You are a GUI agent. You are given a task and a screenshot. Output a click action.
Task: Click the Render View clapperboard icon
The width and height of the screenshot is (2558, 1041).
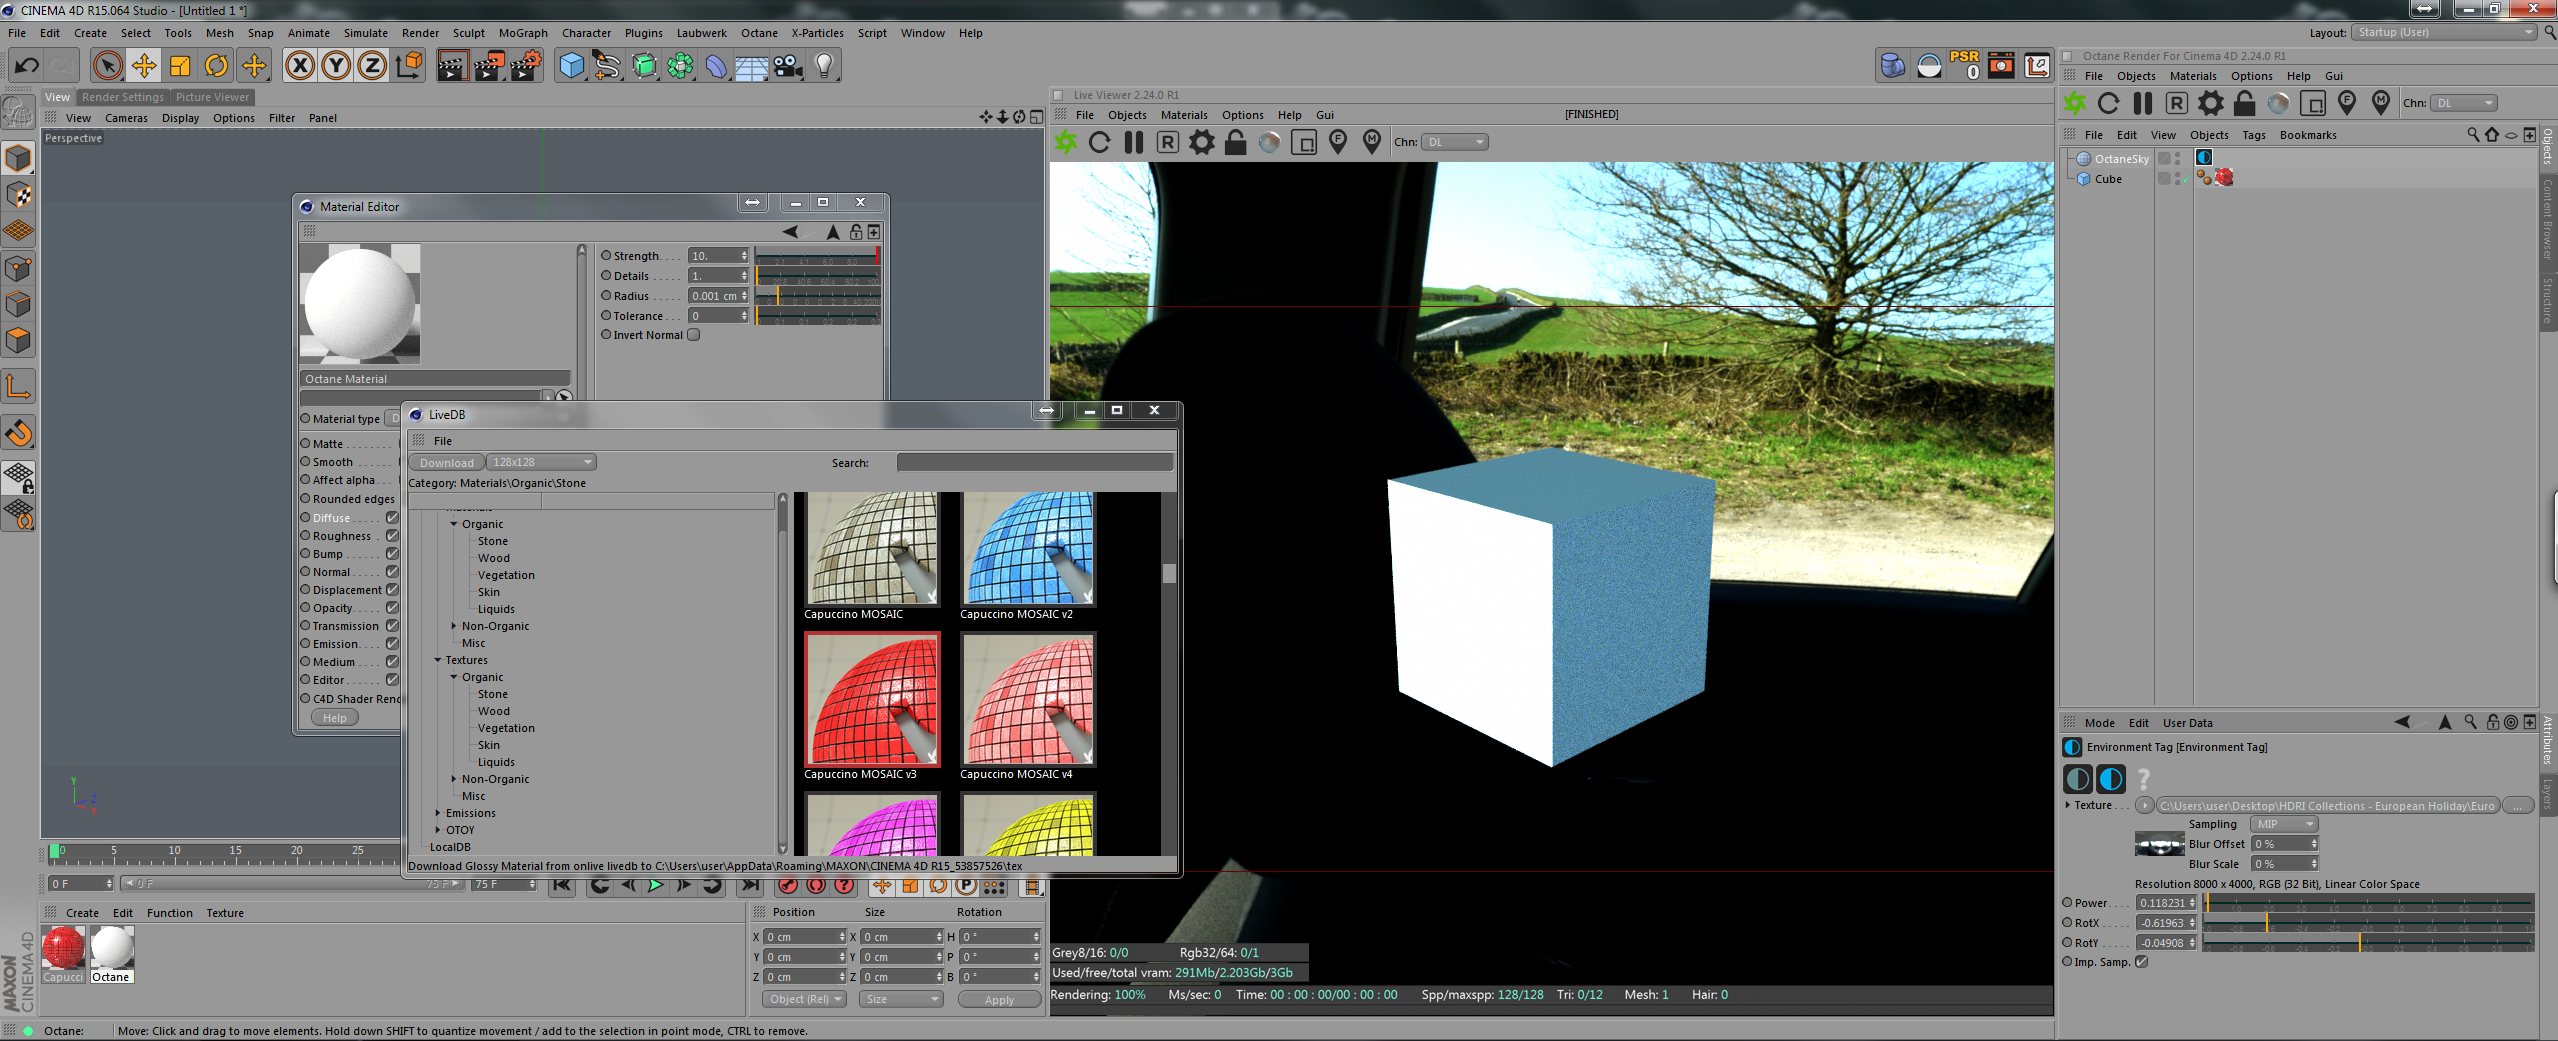coord(452,66)
